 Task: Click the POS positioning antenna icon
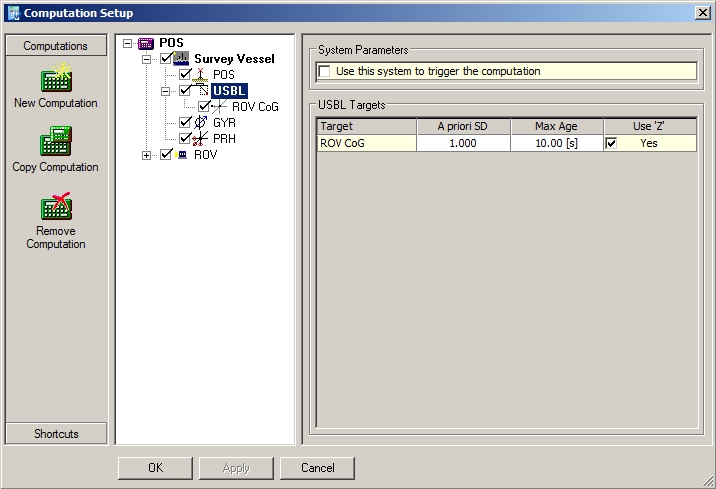200,75
